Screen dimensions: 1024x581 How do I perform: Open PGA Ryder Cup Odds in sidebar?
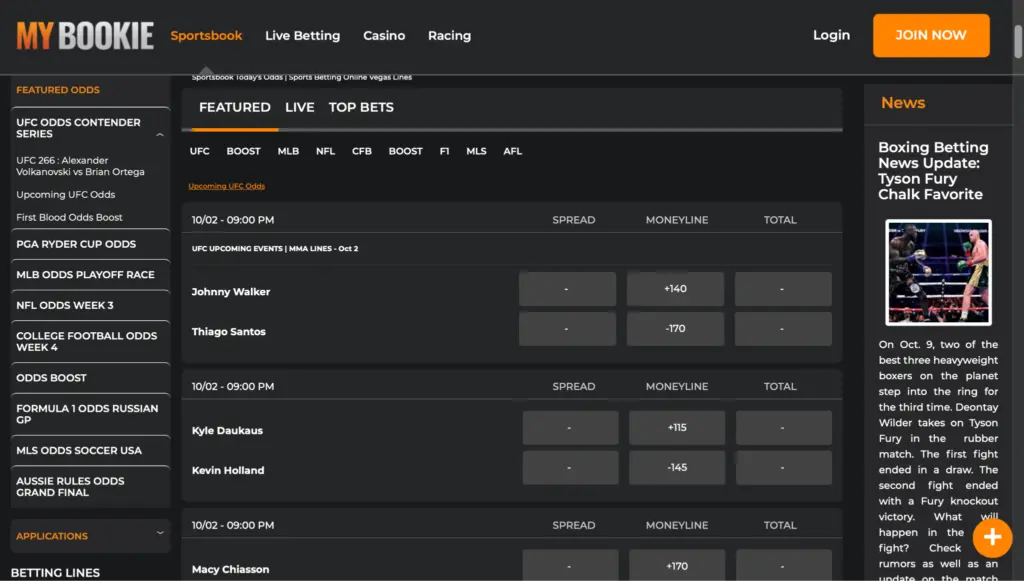click(x=76, y=244)
